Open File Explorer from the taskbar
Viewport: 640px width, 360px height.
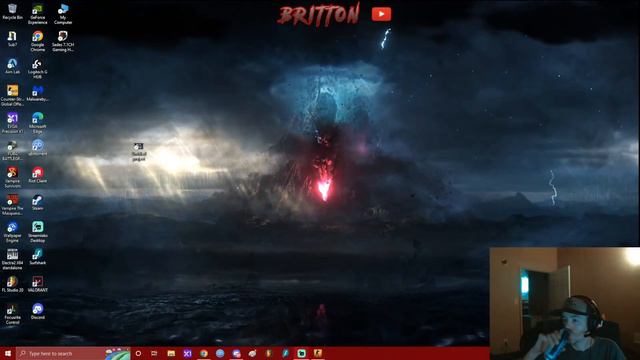coord(171,353)
